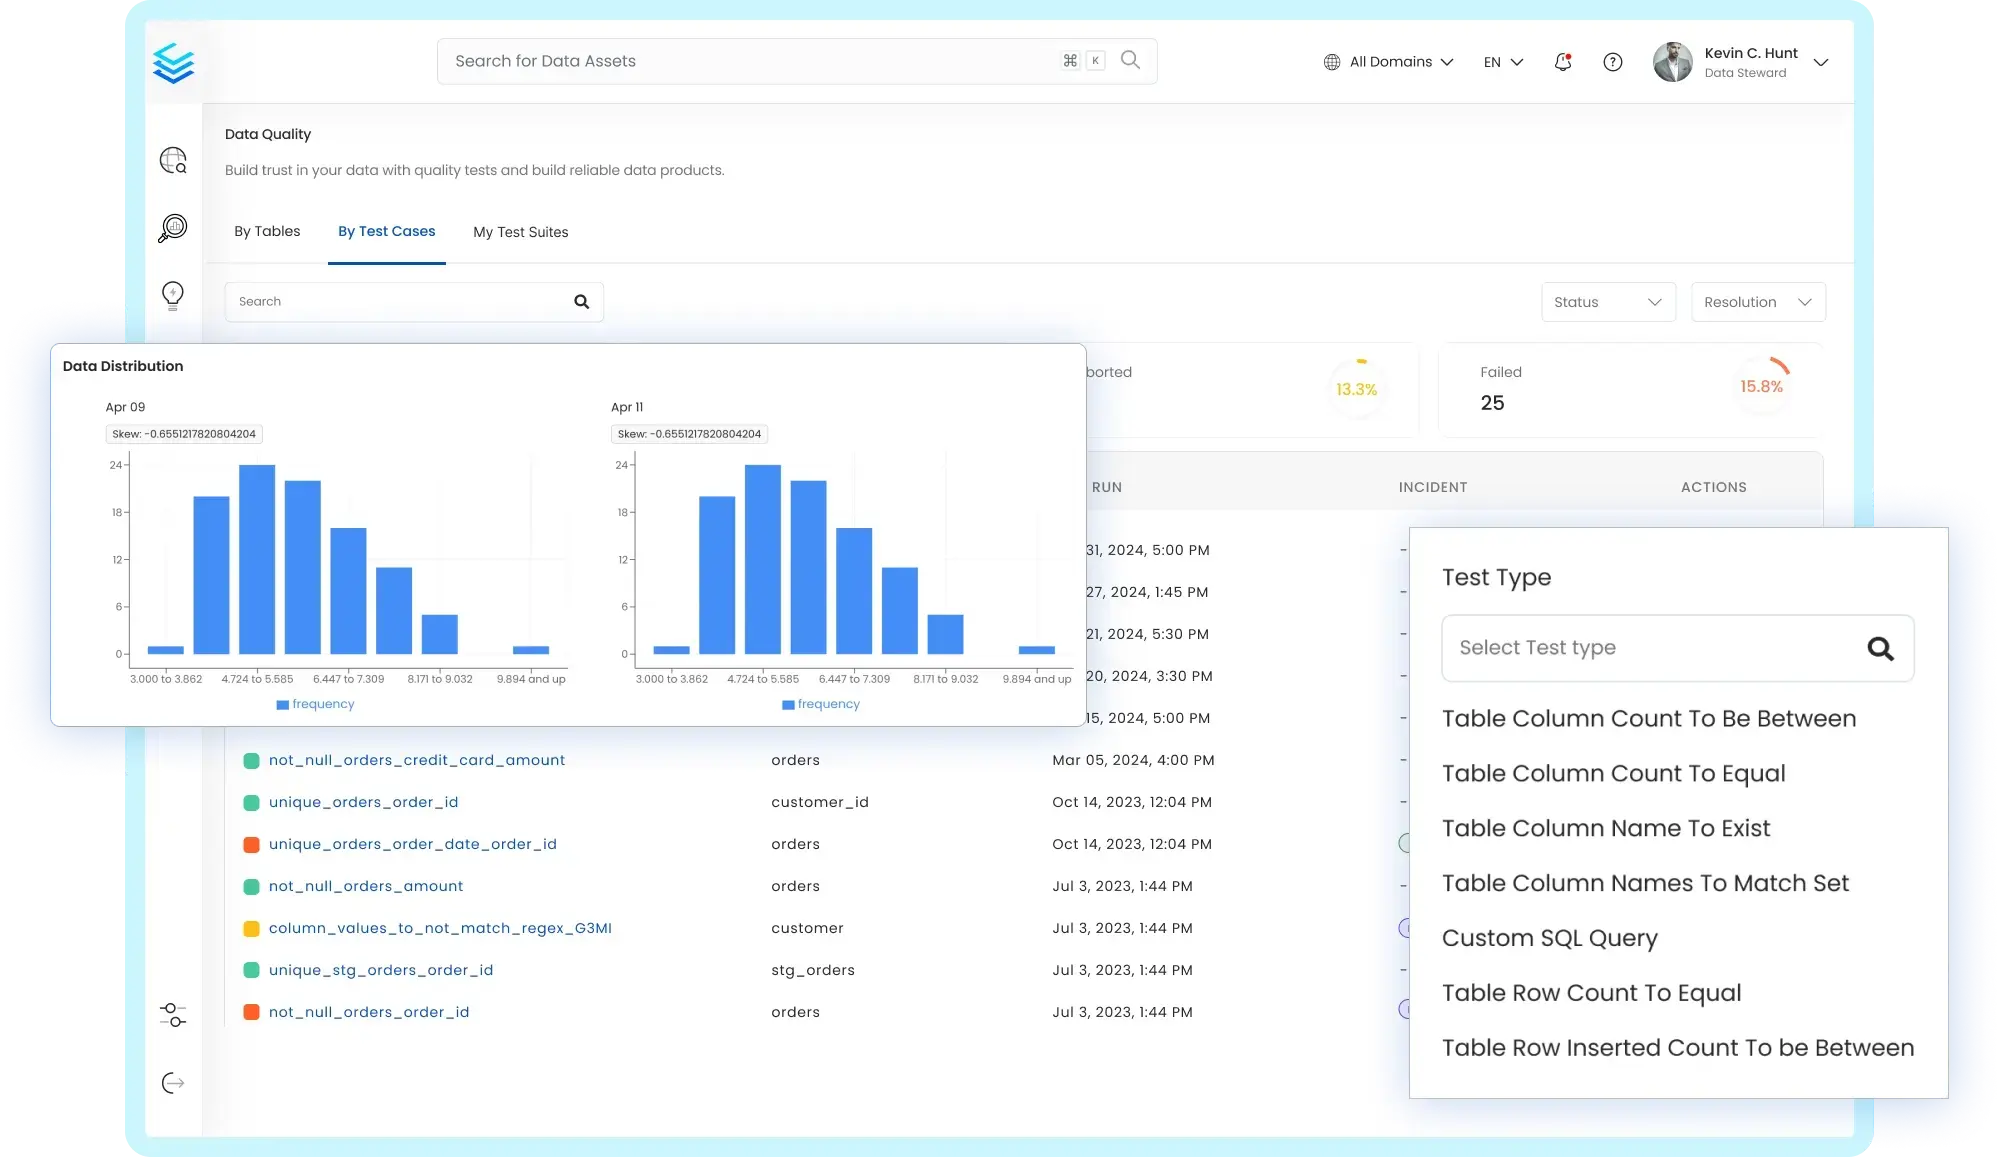The image size is (1999, 1157).
Task: Choose Table Row Inserted Count To be Between
Action: (1677, 1048)
